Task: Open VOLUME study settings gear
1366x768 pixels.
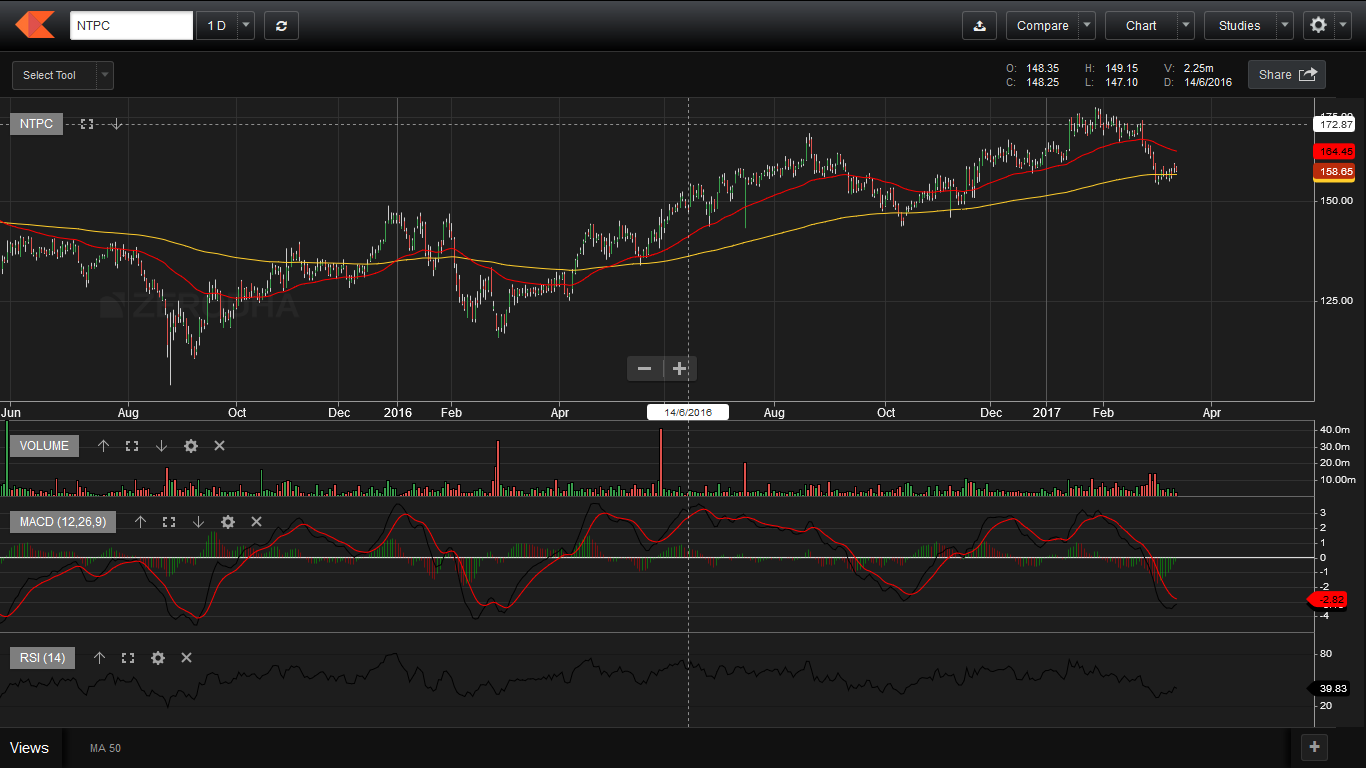Action: pyautogui.click(x=191, y=446)
